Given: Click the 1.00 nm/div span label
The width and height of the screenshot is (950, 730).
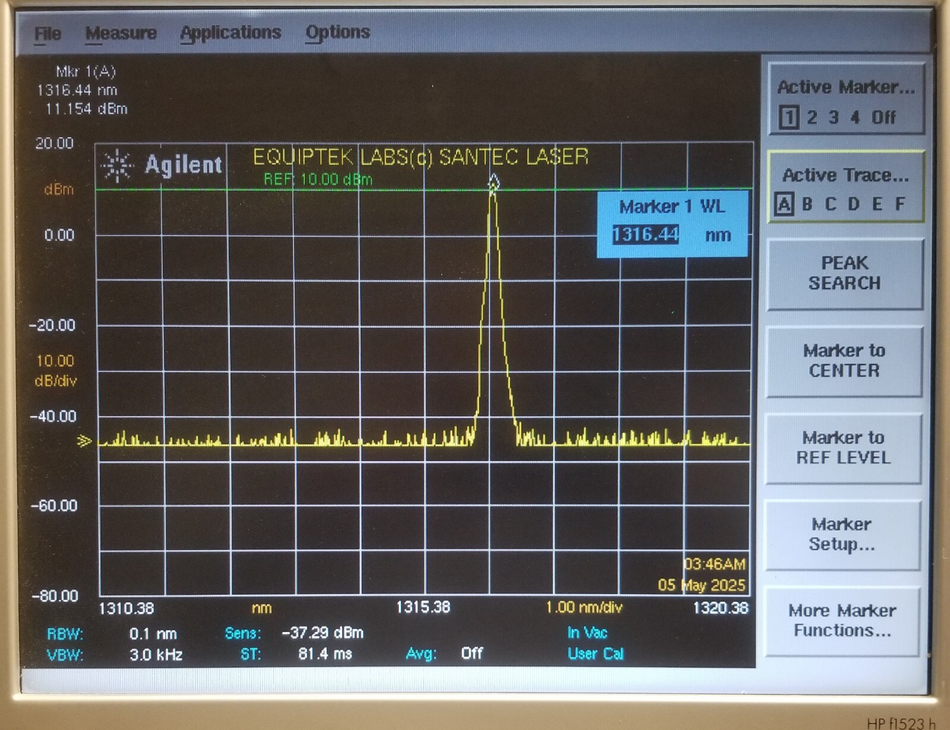Looking at the screenshot, I should pyautogui.click(x=583, y=607).
